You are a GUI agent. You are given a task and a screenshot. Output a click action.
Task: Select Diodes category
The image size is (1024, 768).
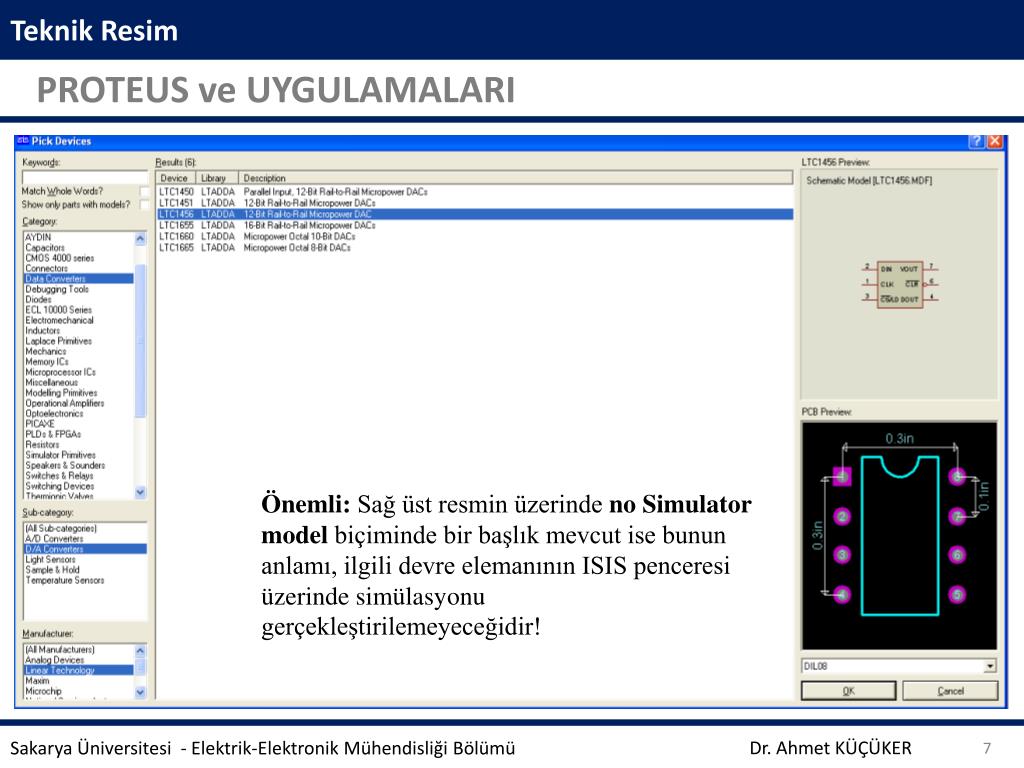(78, 299)
